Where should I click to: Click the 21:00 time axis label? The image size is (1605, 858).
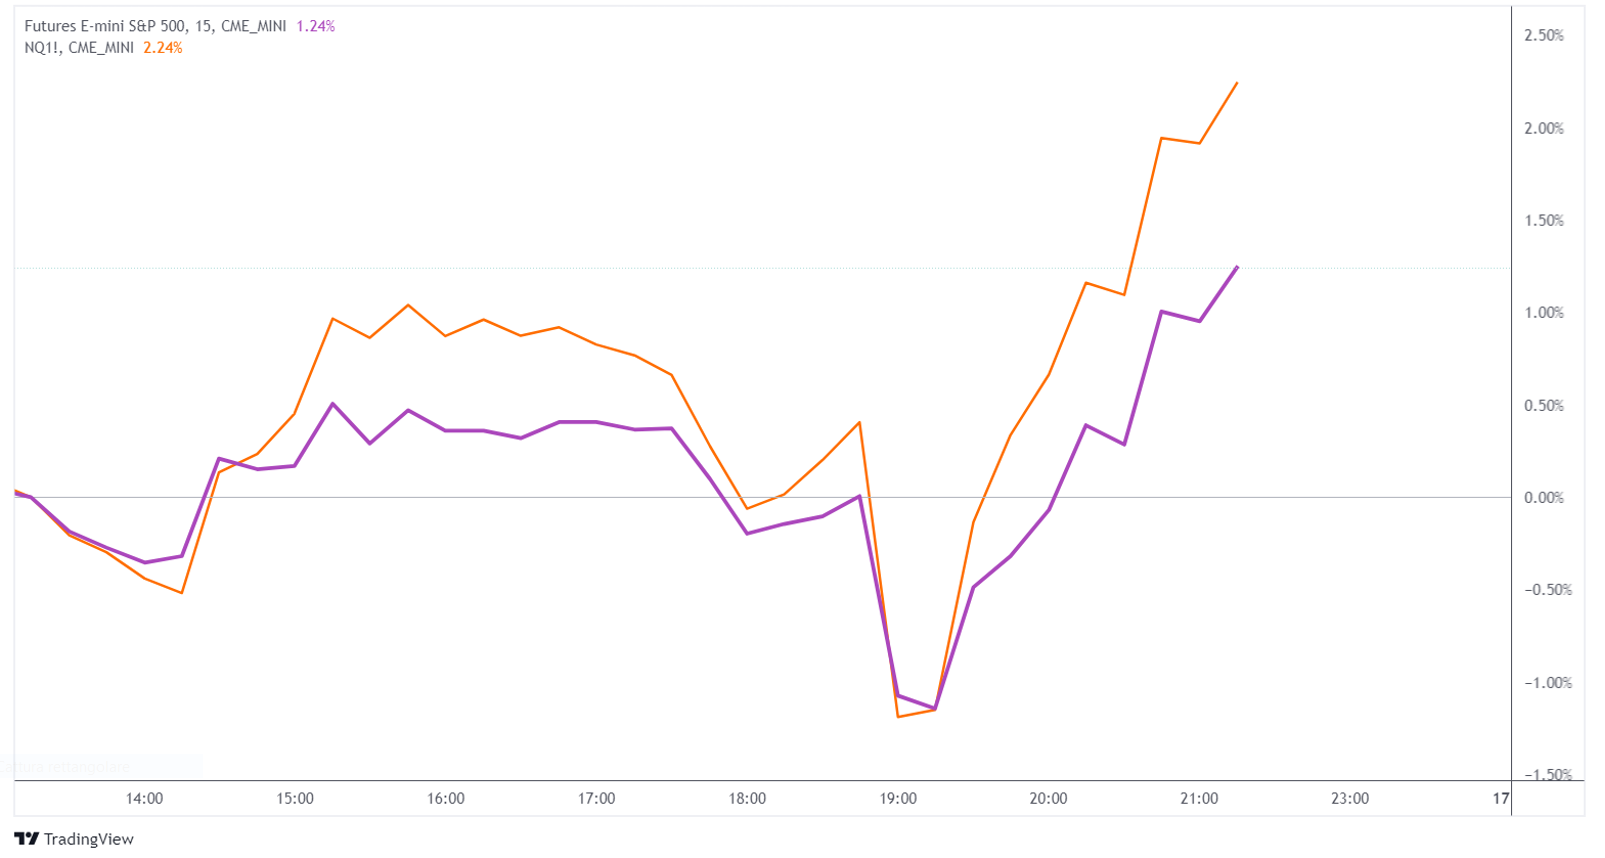point(1199,798)
